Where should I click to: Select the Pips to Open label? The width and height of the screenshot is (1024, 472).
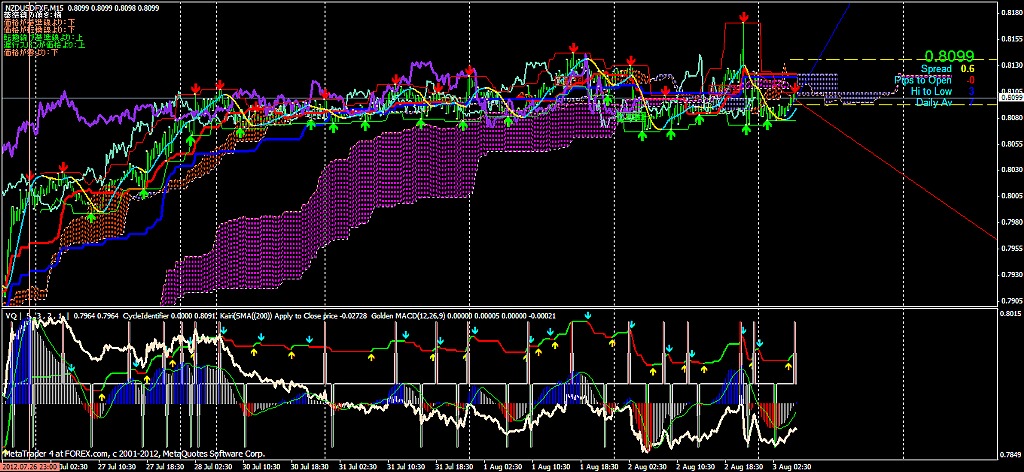923,80
